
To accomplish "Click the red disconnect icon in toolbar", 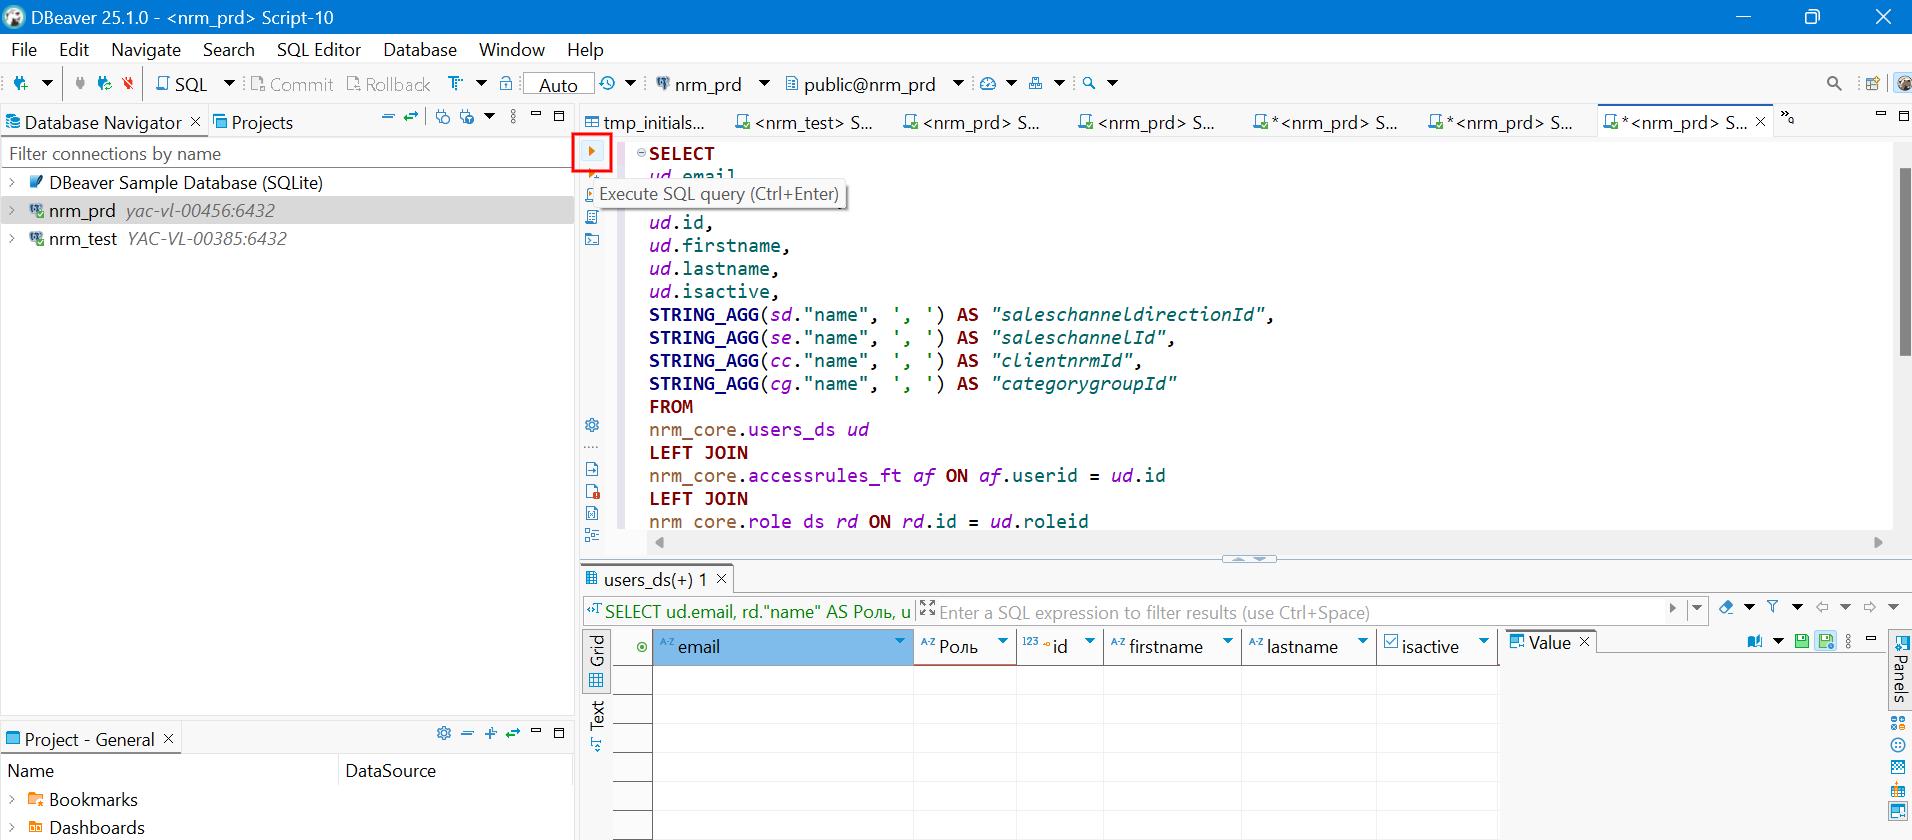I will [x=128, y=84].
